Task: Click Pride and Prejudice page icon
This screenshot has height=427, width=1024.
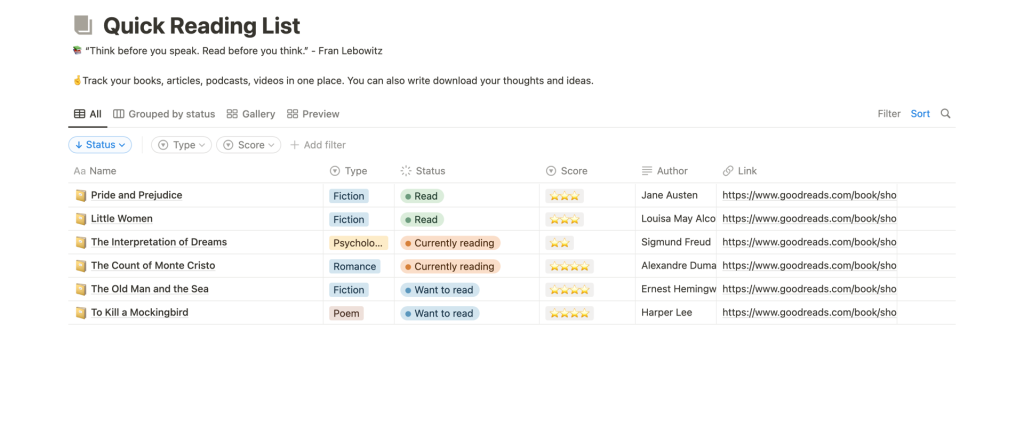Action: click(81, 196)
